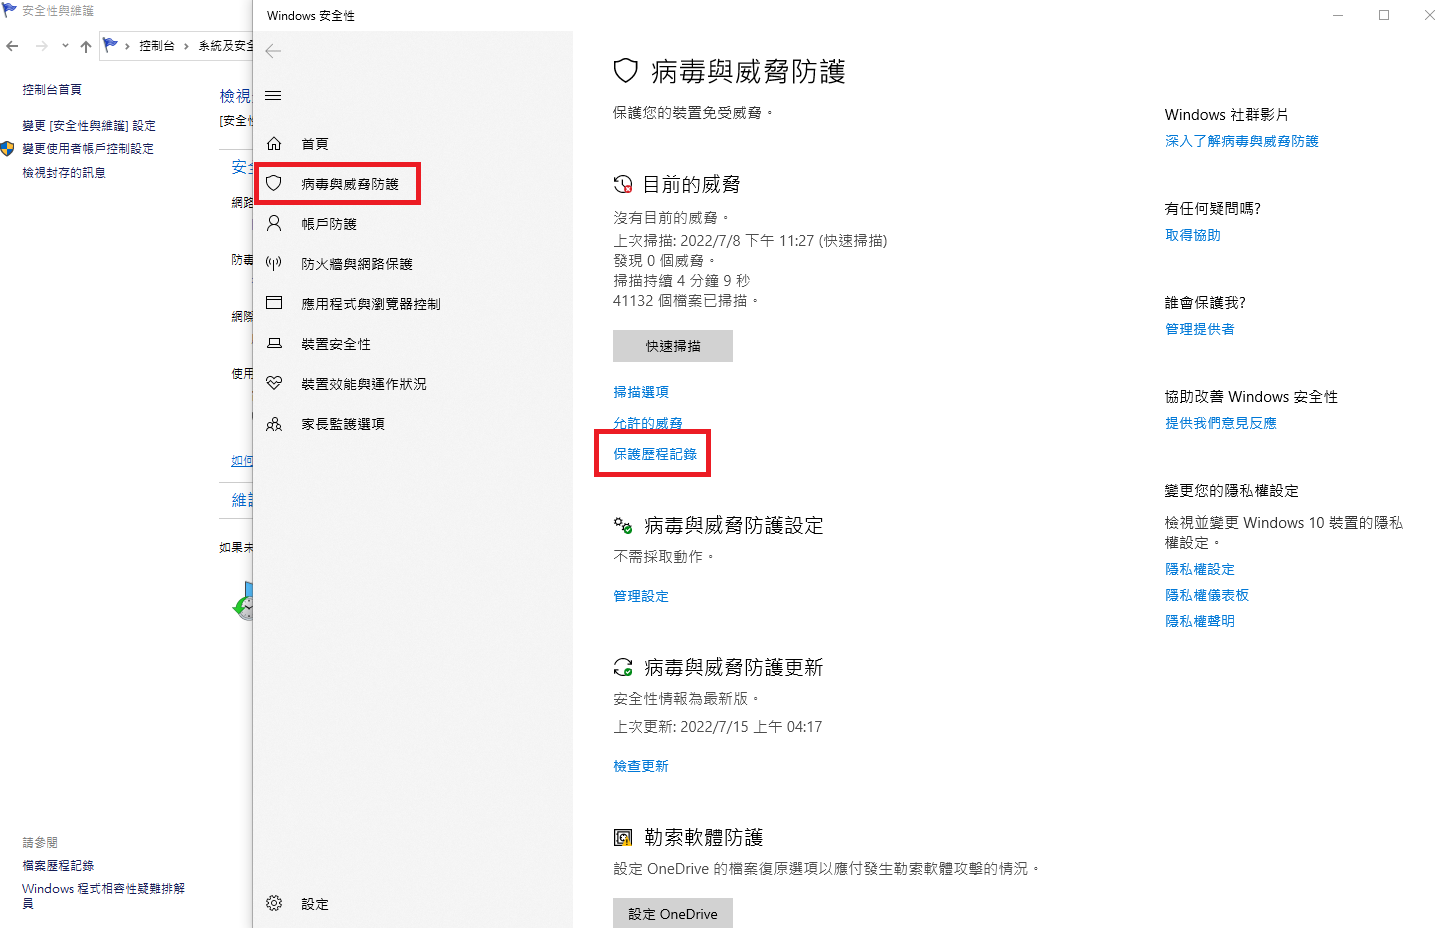Click the gears icon beside 病毒與威脅防護設定
Viewport: 1449px width, 928px height.
pos(623,525)
